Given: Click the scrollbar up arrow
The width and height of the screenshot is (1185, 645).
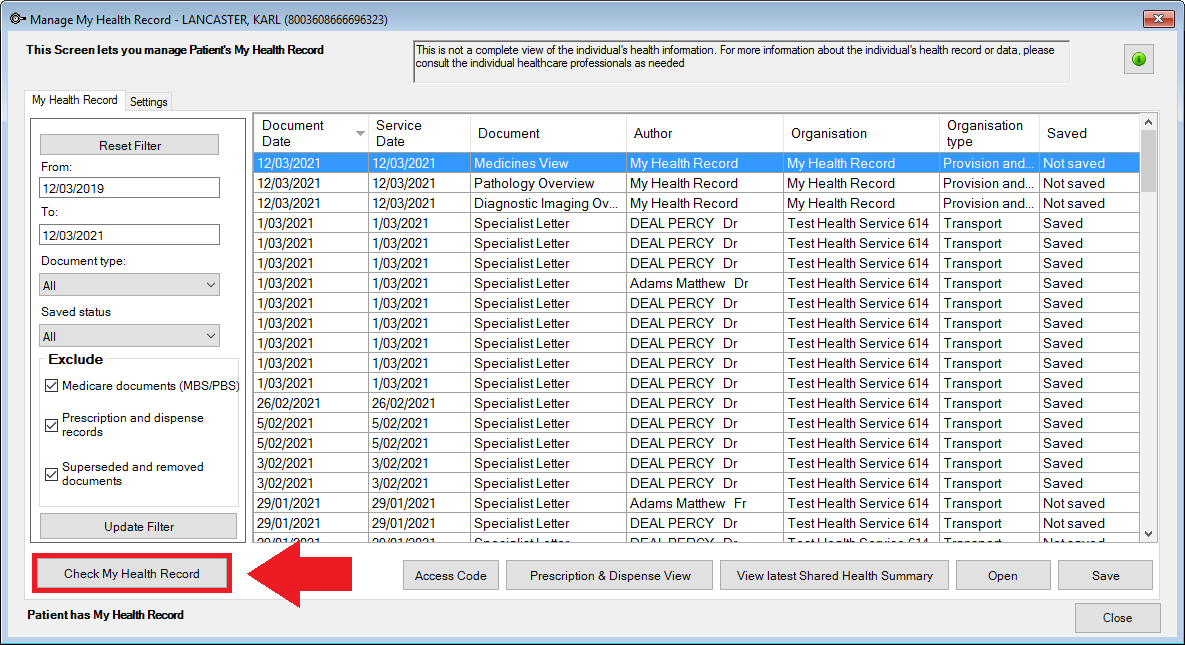Looking at the screenshot, I should (x=1148, y=122).
